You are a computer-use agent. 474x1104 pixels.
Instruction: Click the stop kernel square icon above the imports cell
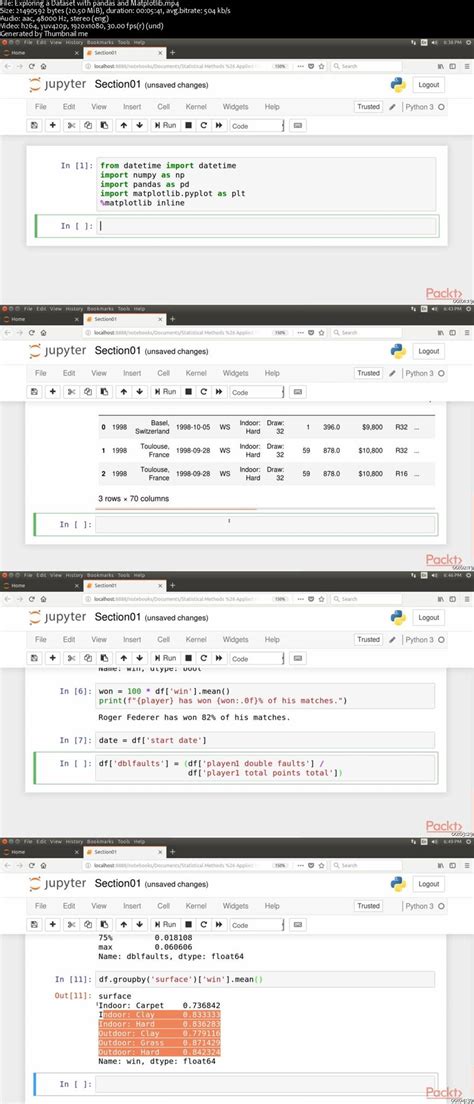pyautogui.click(x=188, y=125)
